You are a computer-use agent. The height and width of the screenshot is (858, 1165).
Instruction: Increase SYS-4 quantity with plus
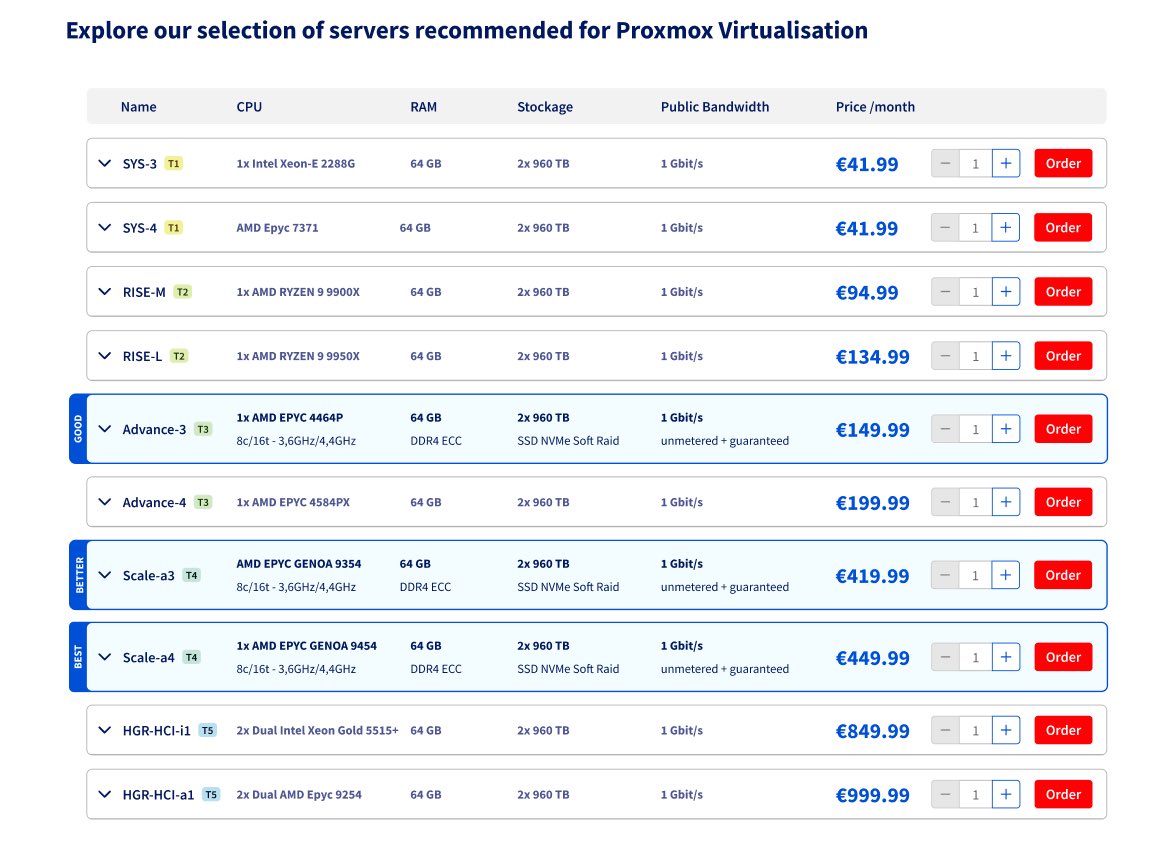pyautogui.click(x=1005, y=227)
